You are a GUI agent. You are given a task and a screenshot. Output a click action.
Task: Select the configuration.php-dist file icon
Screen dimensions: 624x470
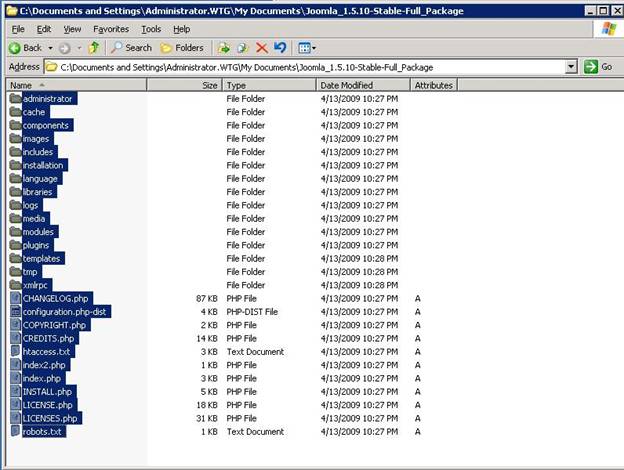pos(16,312)
